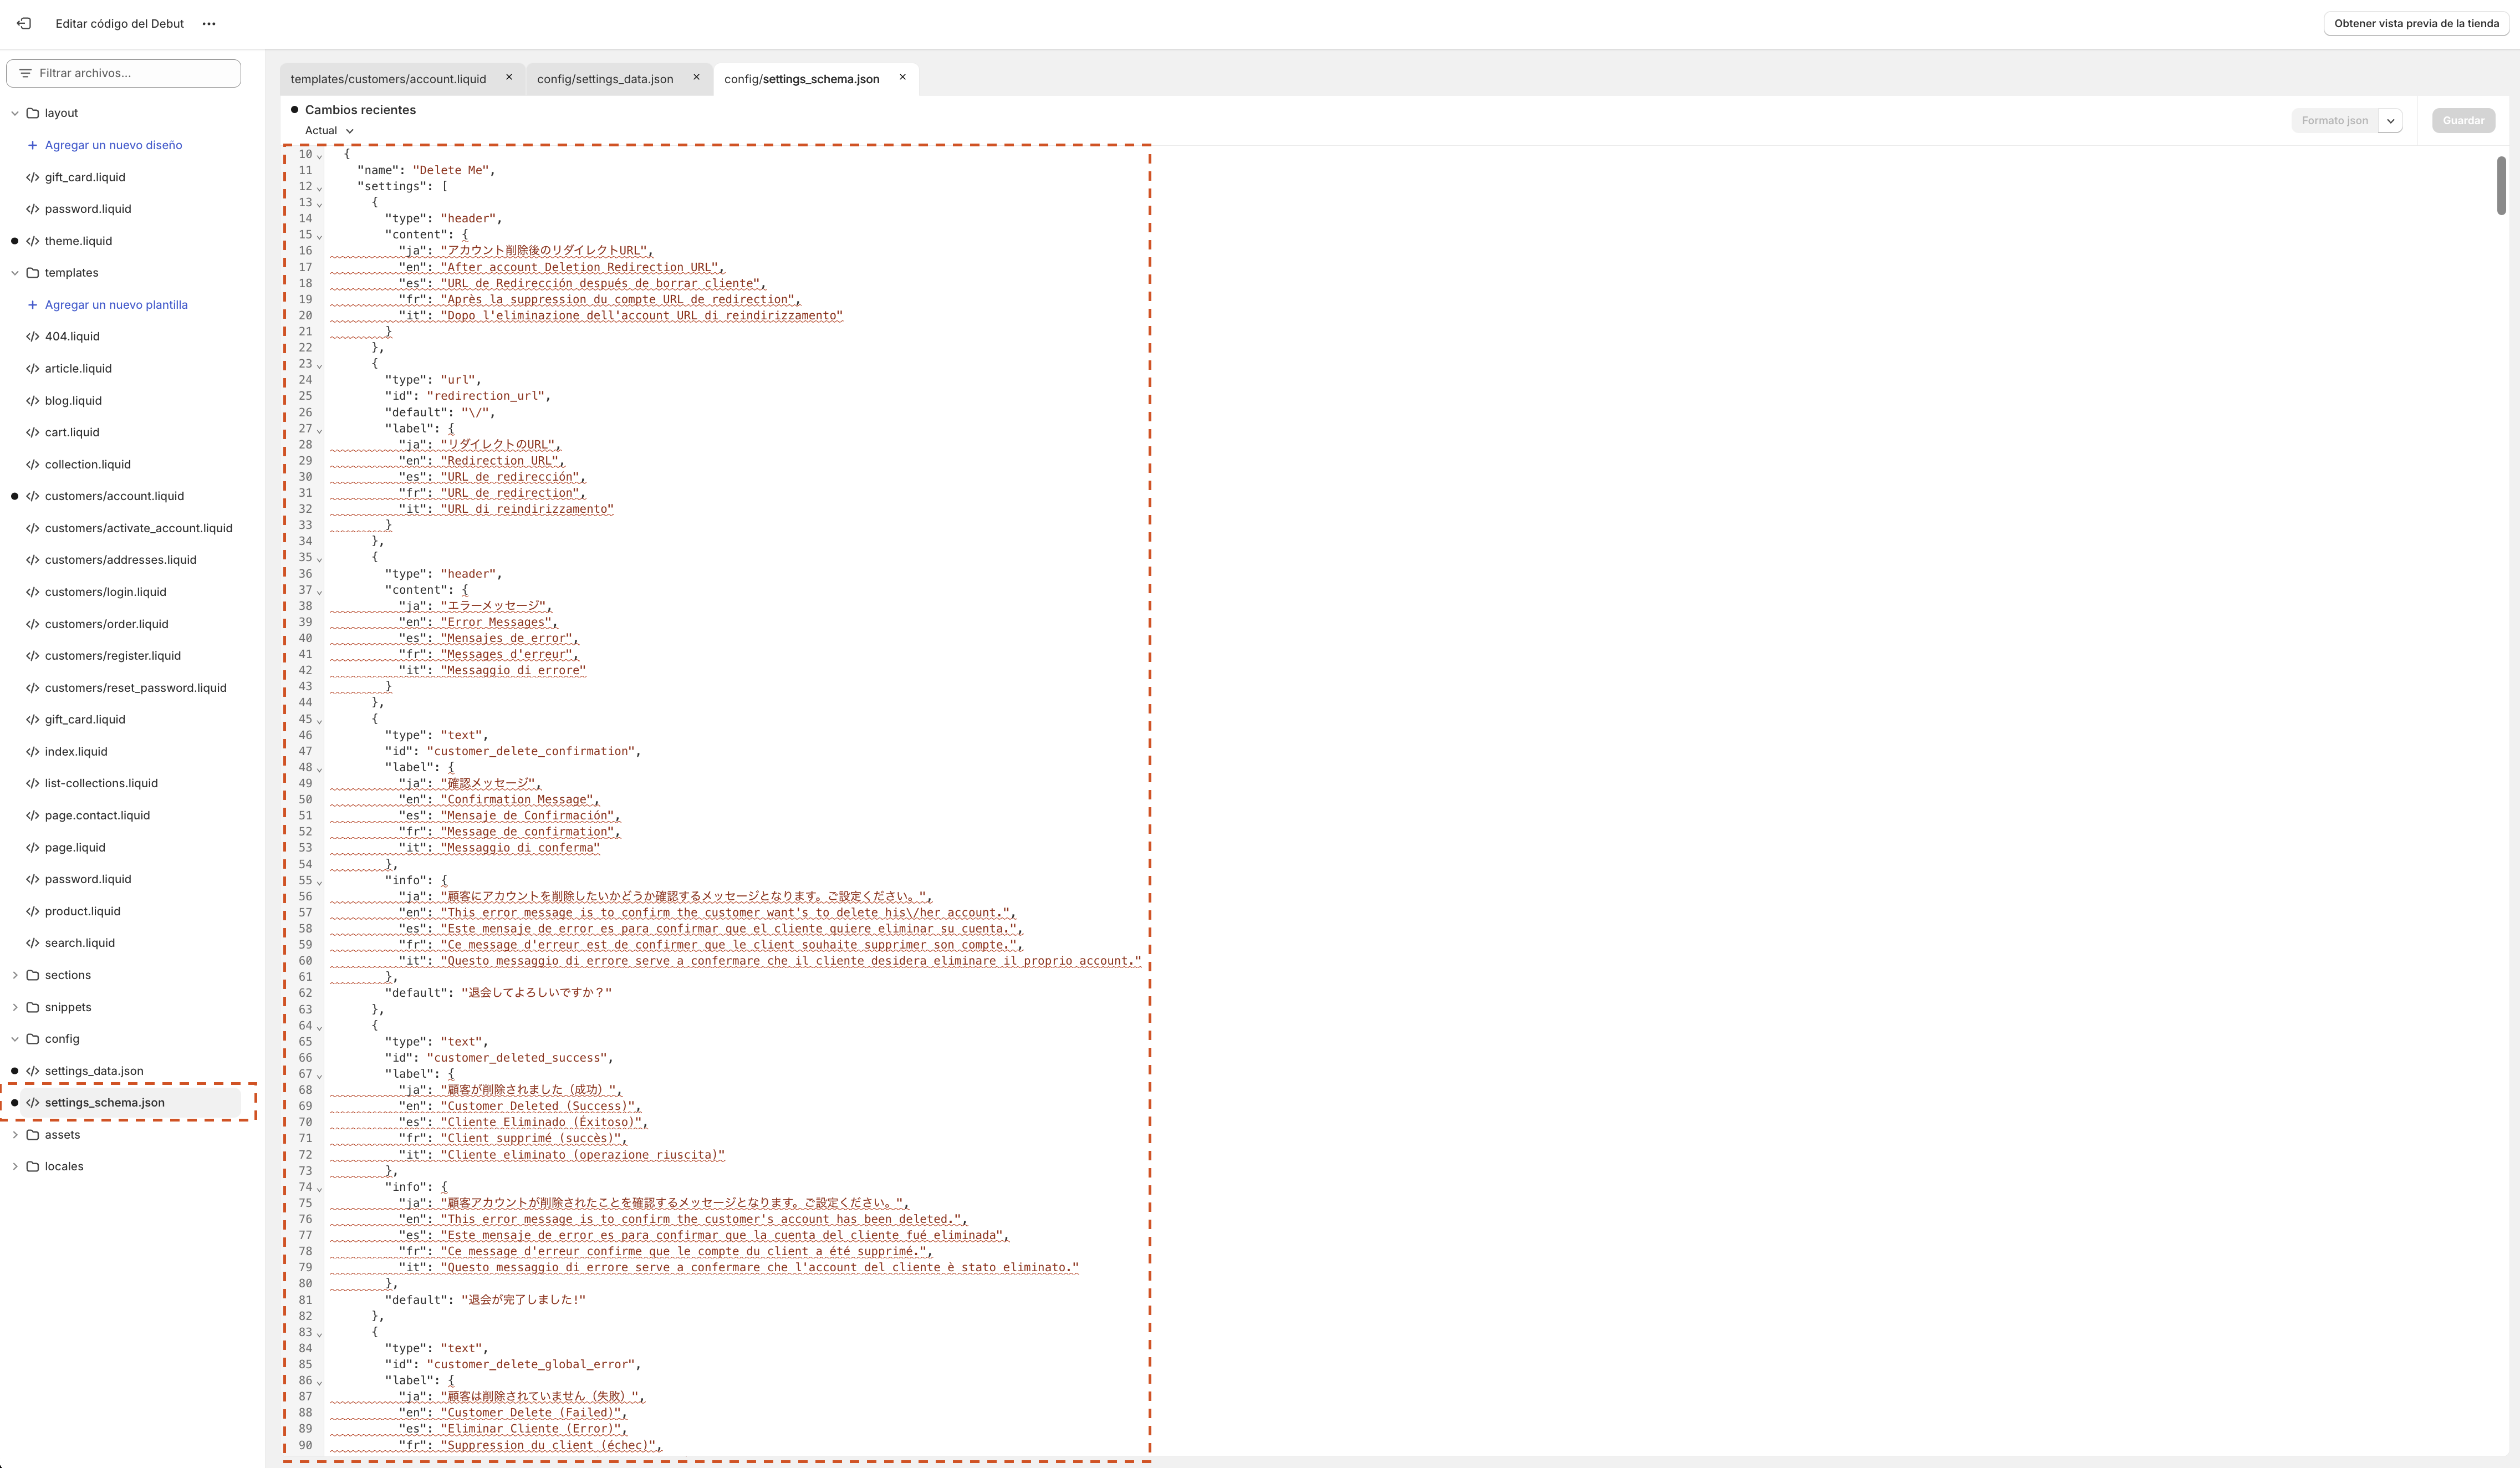Viewport: 2520px width, 1468px height.
Task: Open list-collections.liquid file
Action: [x=101, y=783]
